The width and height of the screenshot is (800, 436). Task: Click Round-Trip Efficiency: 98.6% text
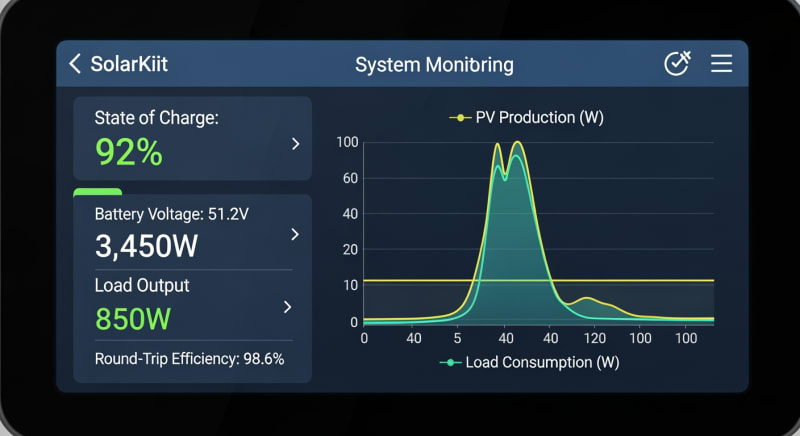tap(189, 359)
